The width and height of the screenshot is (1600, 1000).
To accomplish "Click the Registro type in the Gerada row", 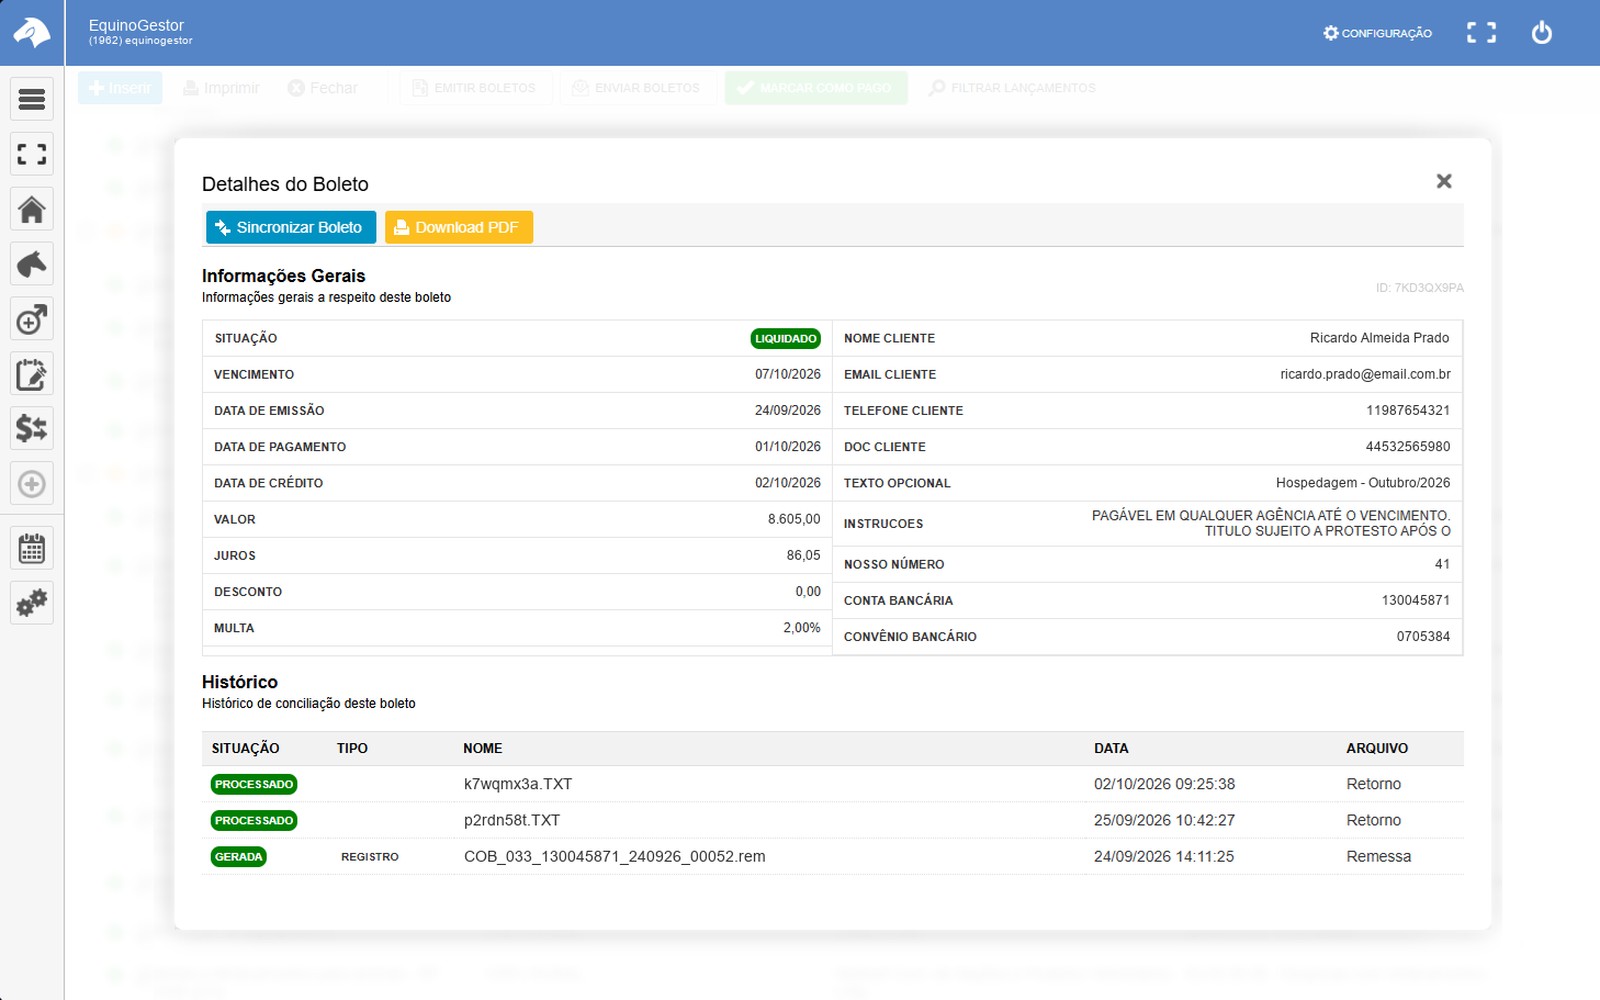I will 370,857.
